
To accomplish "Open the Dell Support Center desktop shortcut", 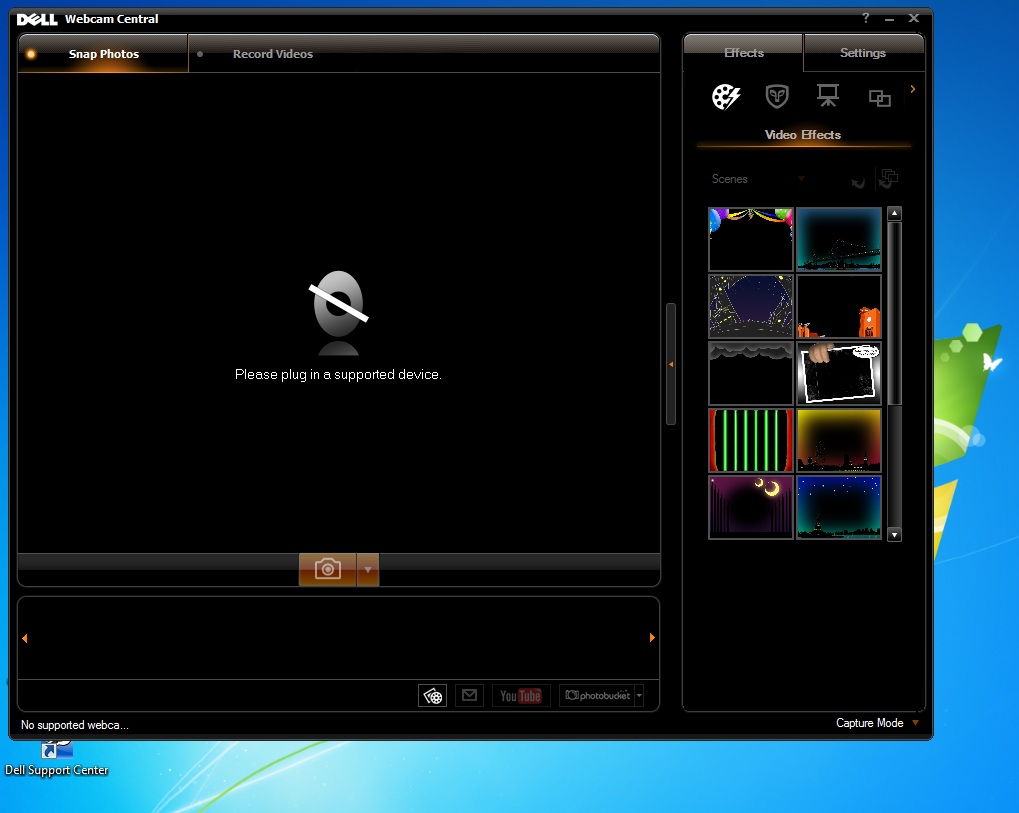I will [57, 759].
